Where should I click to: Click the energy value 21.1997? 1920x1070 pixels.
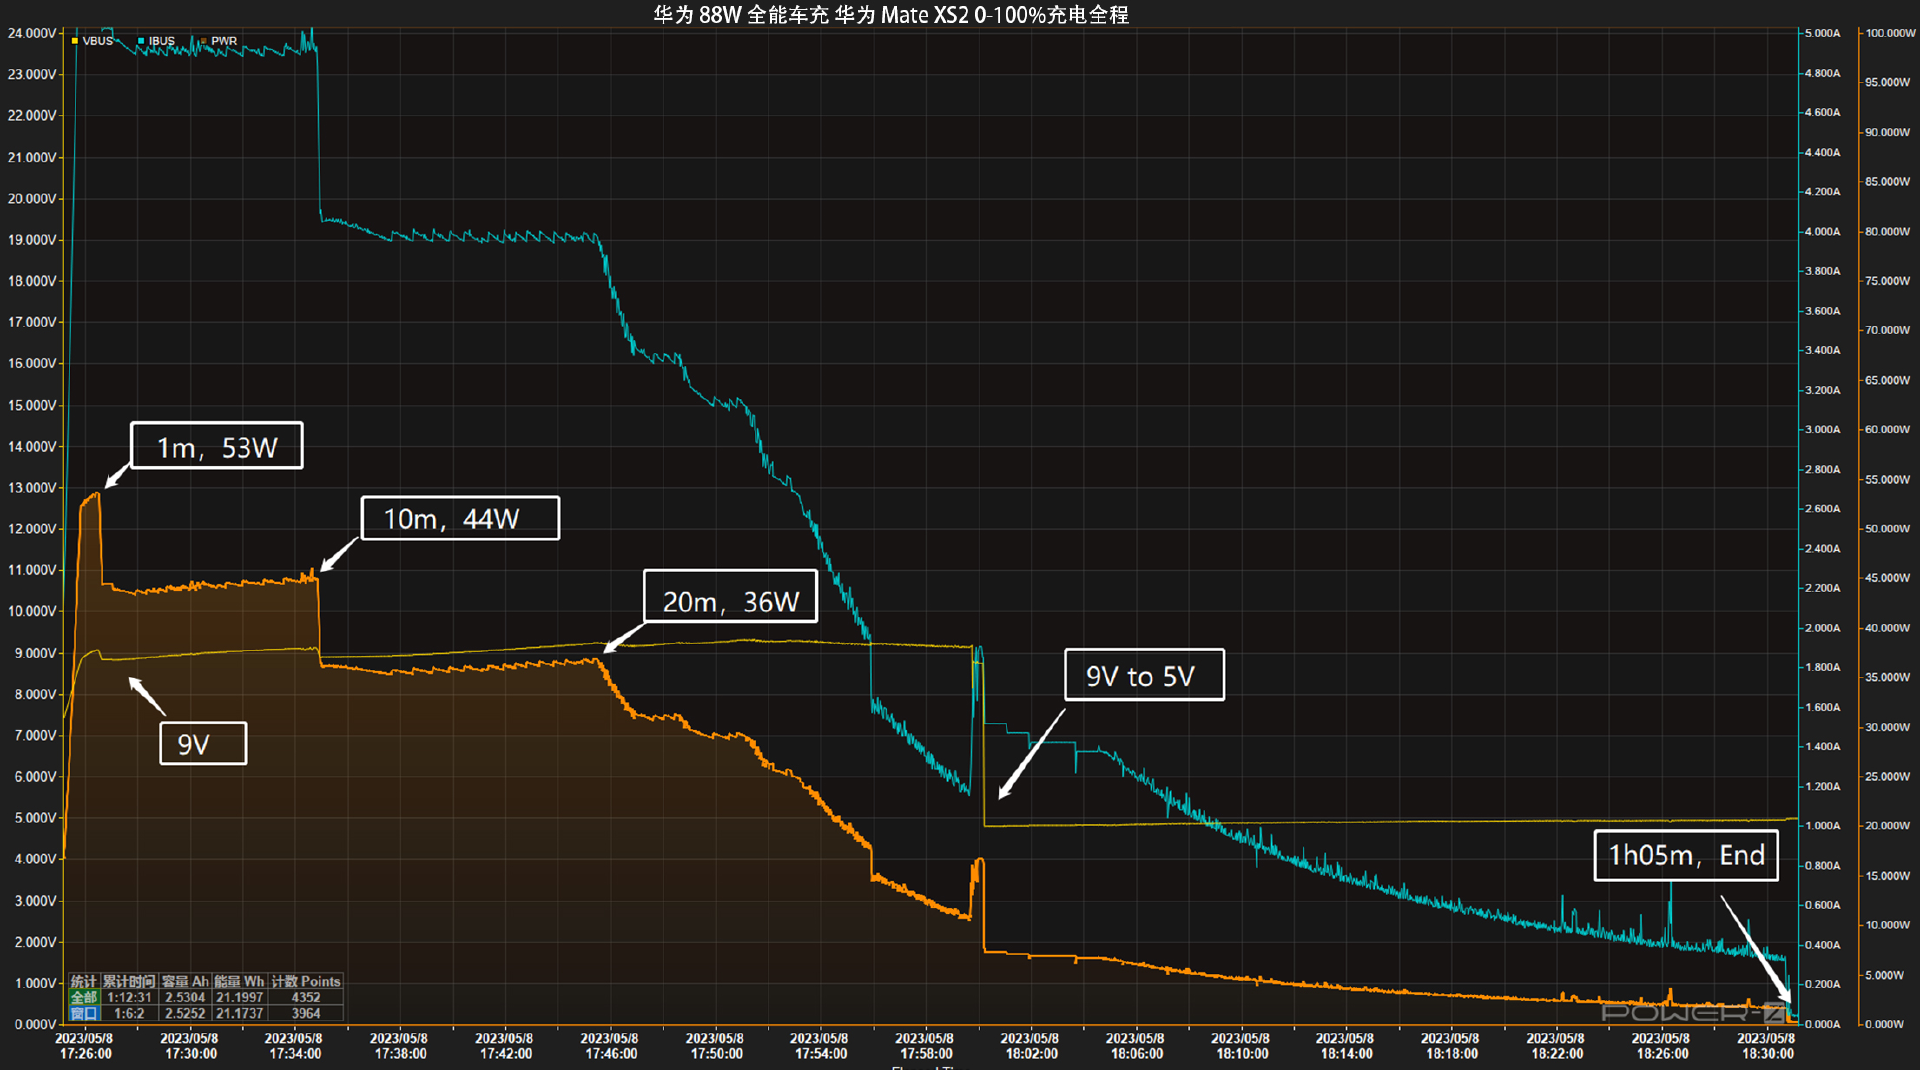(240, 997)
